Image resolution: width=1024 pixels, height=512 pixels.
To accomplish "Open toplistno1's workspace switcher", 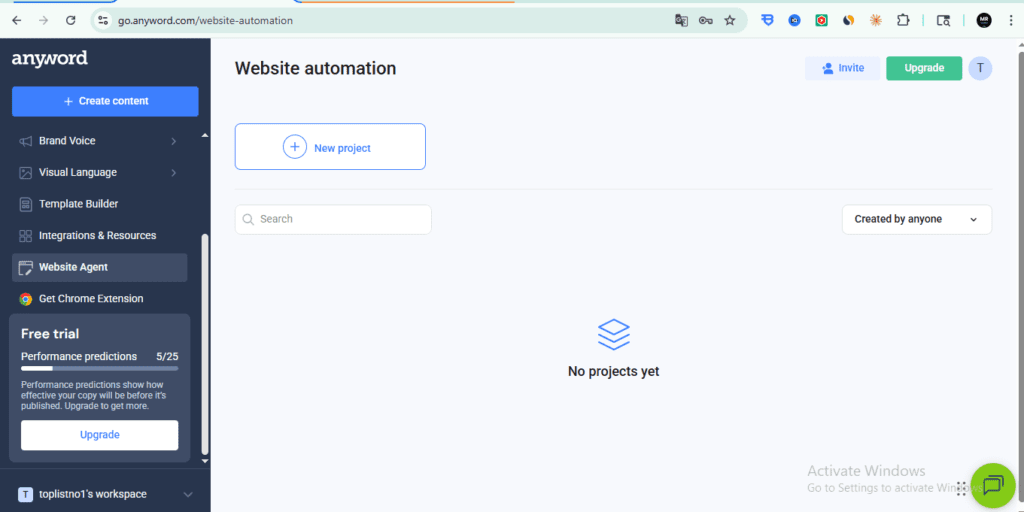I will [105, 494].
